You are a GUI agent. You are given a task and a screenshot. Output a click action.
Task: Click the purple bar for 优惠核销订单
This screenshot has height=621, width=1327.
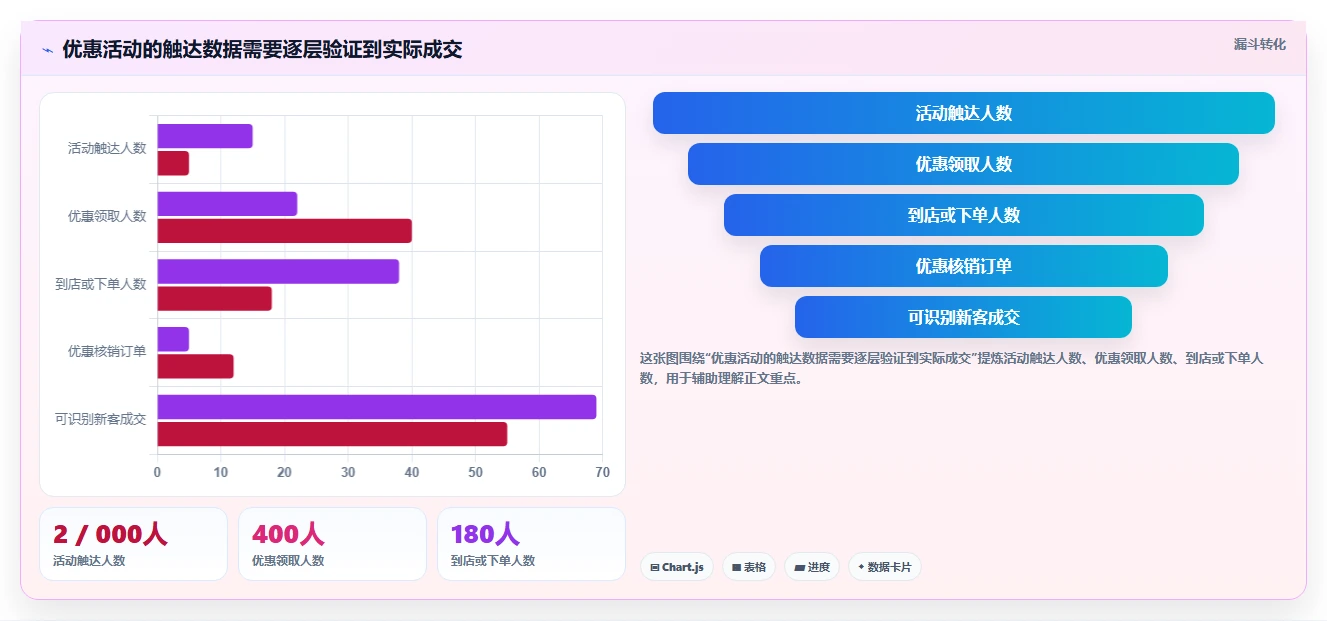point(173,339)
